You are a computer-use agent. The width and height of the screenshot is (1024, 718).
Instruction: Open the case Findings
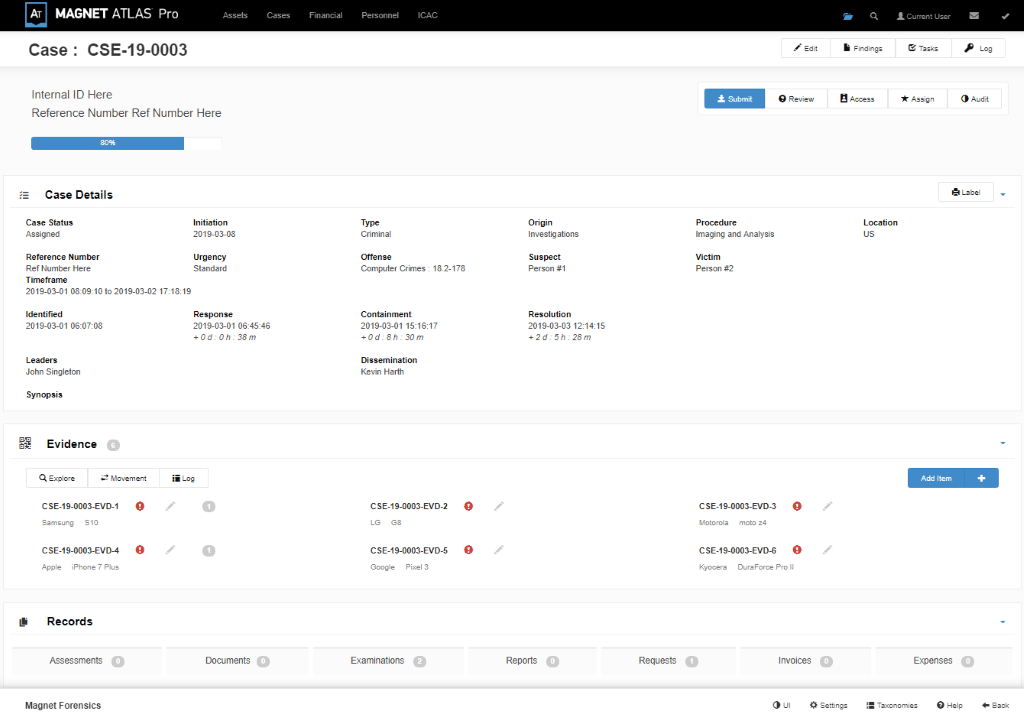[863, 48]
